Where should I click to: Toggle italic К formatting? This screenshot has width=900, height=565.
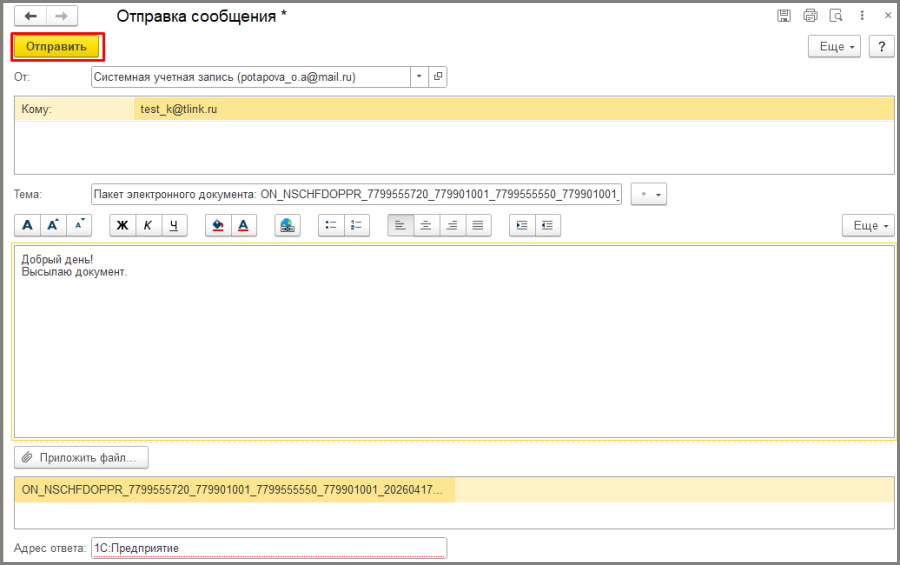tap(148, 225)
